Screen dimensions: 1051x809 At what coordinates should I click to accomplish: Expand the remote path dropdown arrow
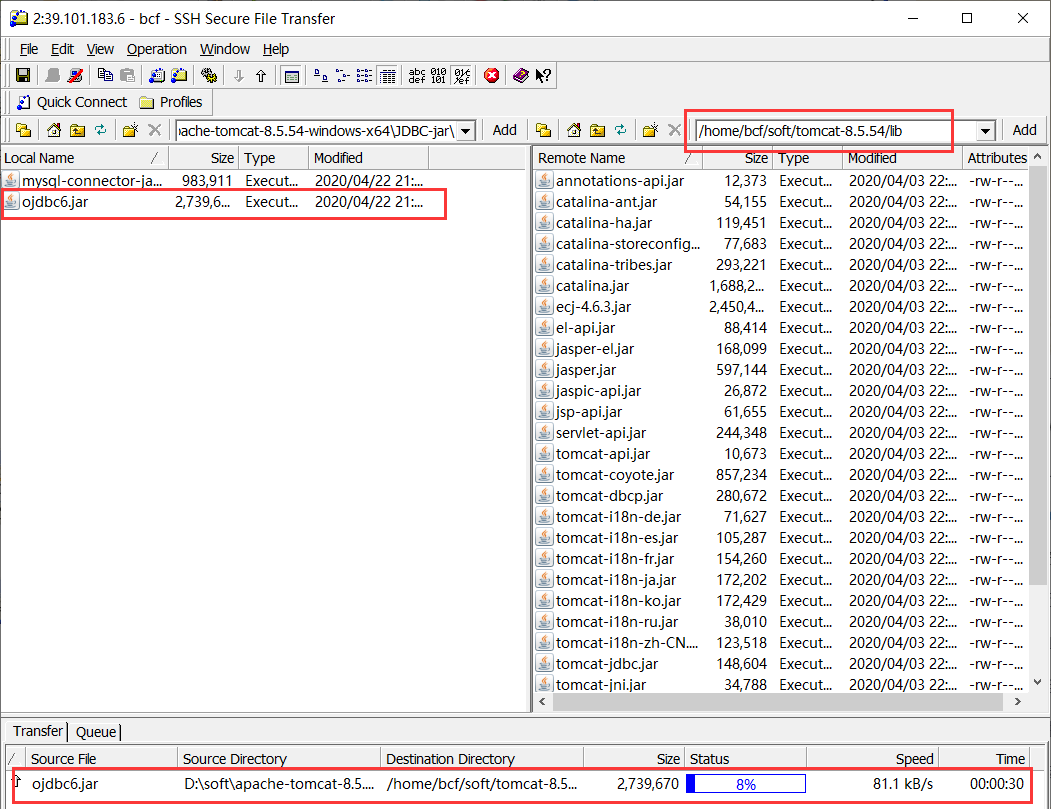[985, 130]
